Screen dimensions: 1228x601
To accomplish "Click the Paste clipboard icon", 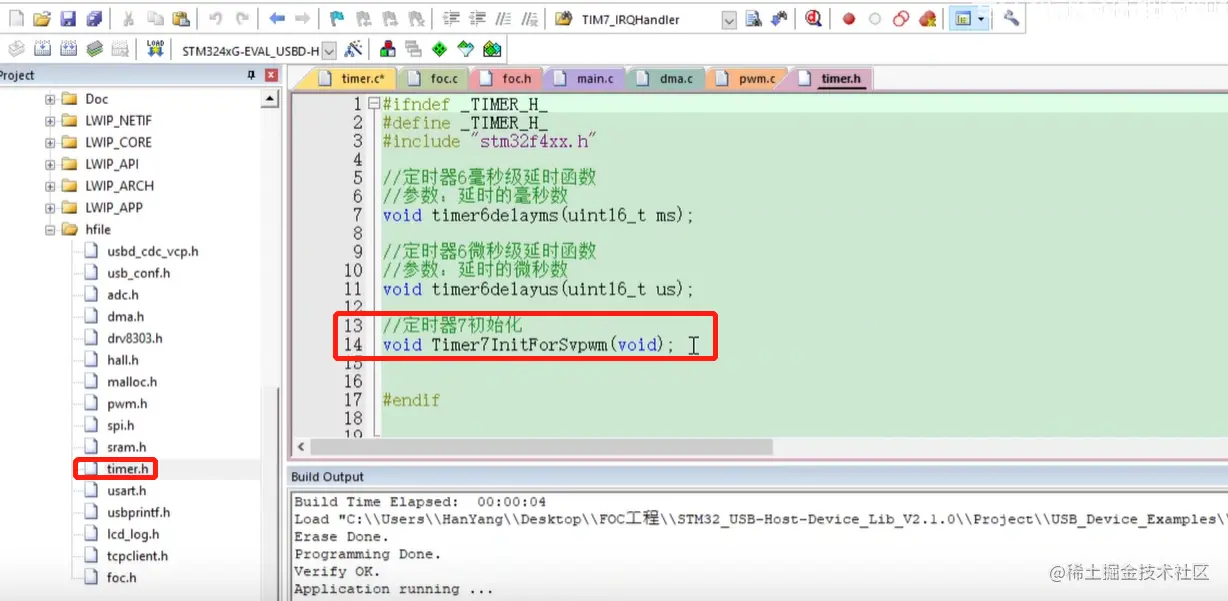I will click(181, 18).
